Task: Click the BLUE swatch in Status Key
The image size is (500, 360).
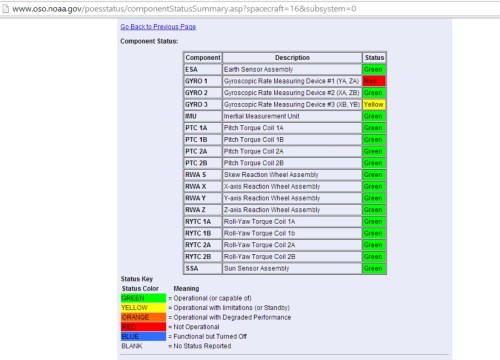Action: point(143,336)
